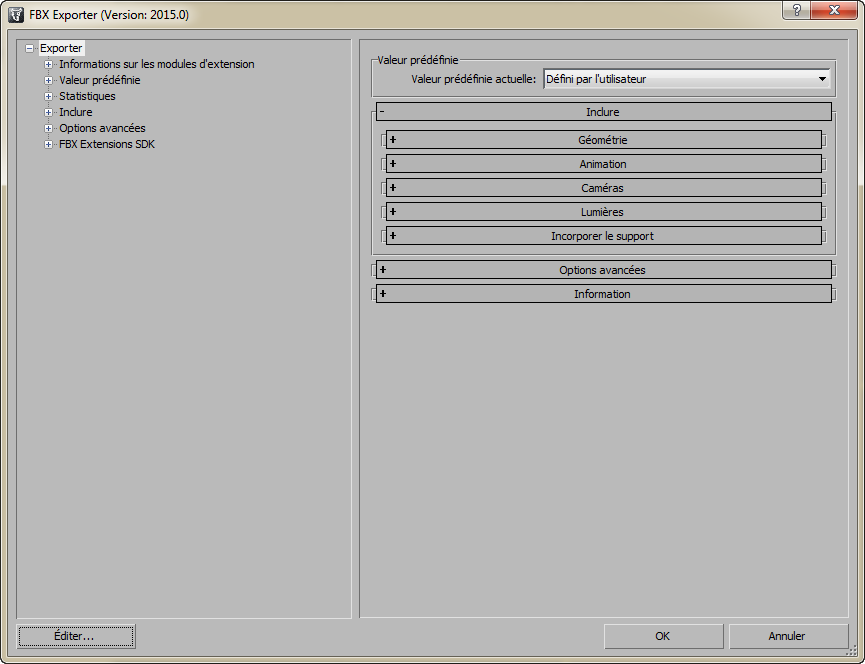This screenshot has width=865, height=664.
Task: Open the Valeur prédéfinie actuelle dropdown
Action: 687,79
